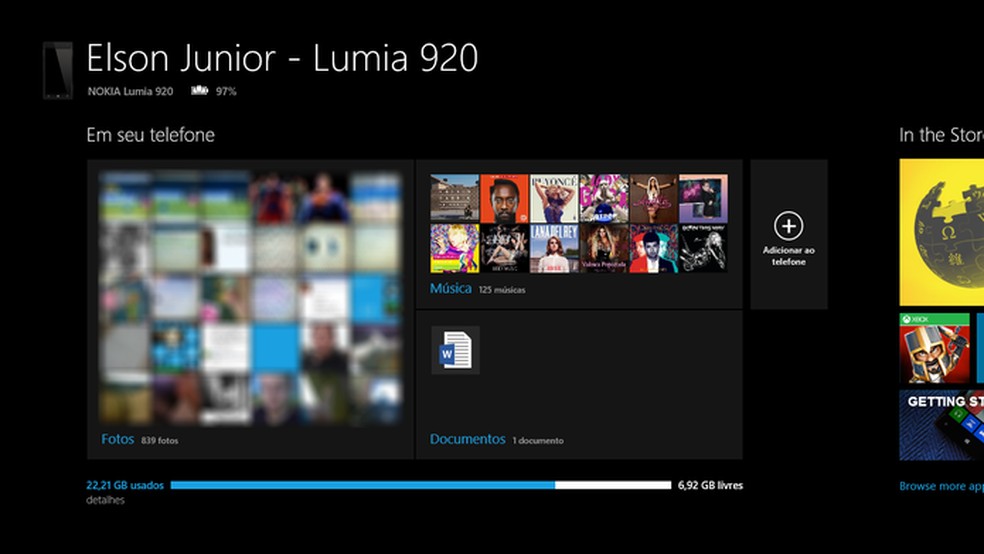Click the 125 músicas count
984x554 pixels.
point(502,290)
